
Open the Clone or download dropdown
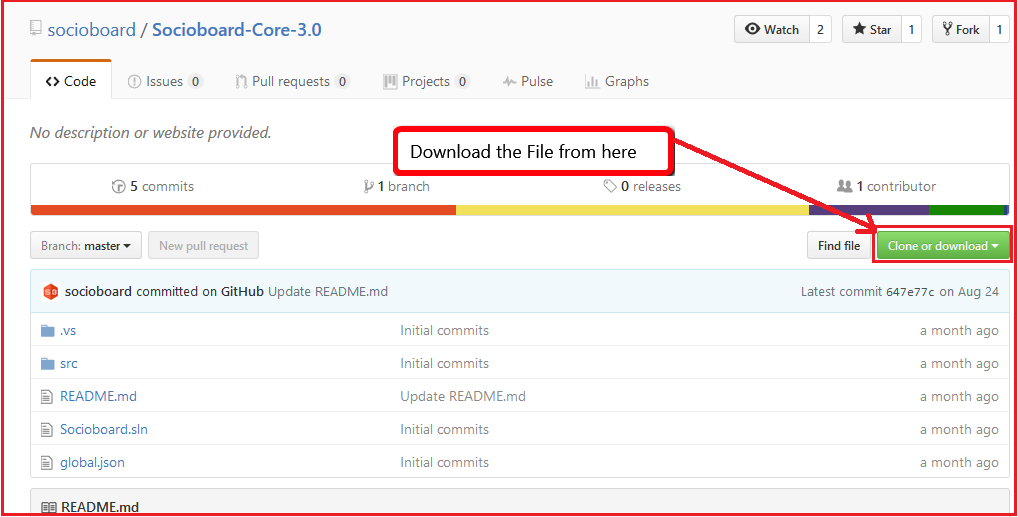point(943,246)
